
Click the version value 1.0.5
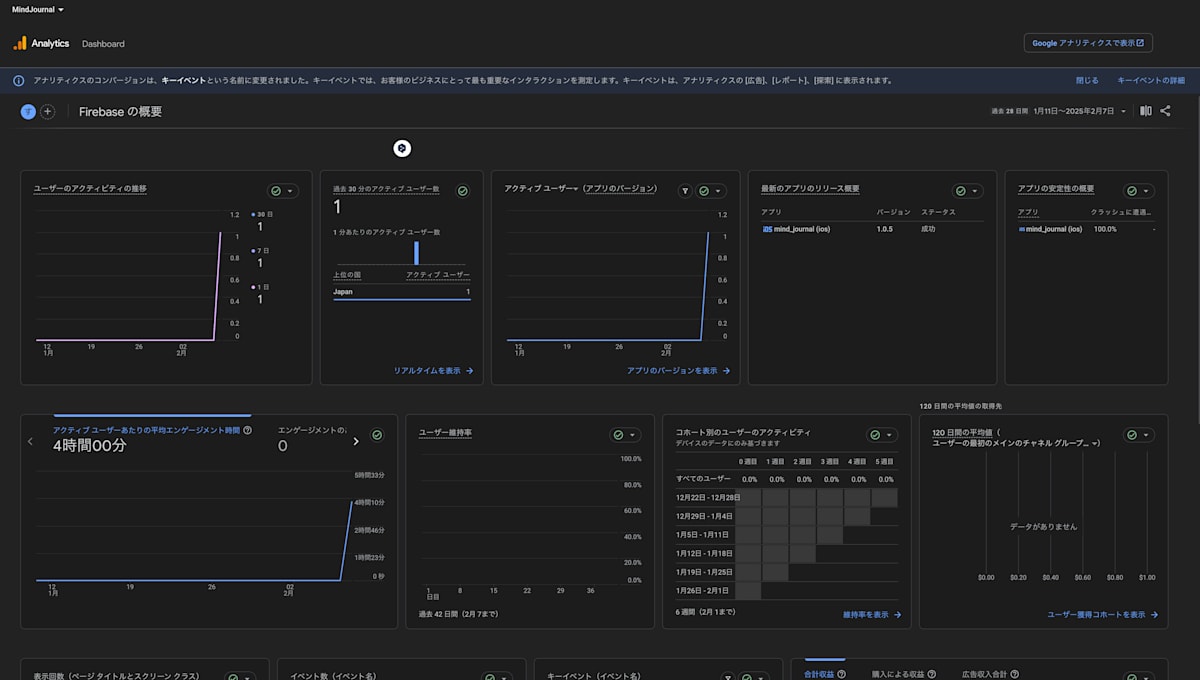[x=885, y=229]
